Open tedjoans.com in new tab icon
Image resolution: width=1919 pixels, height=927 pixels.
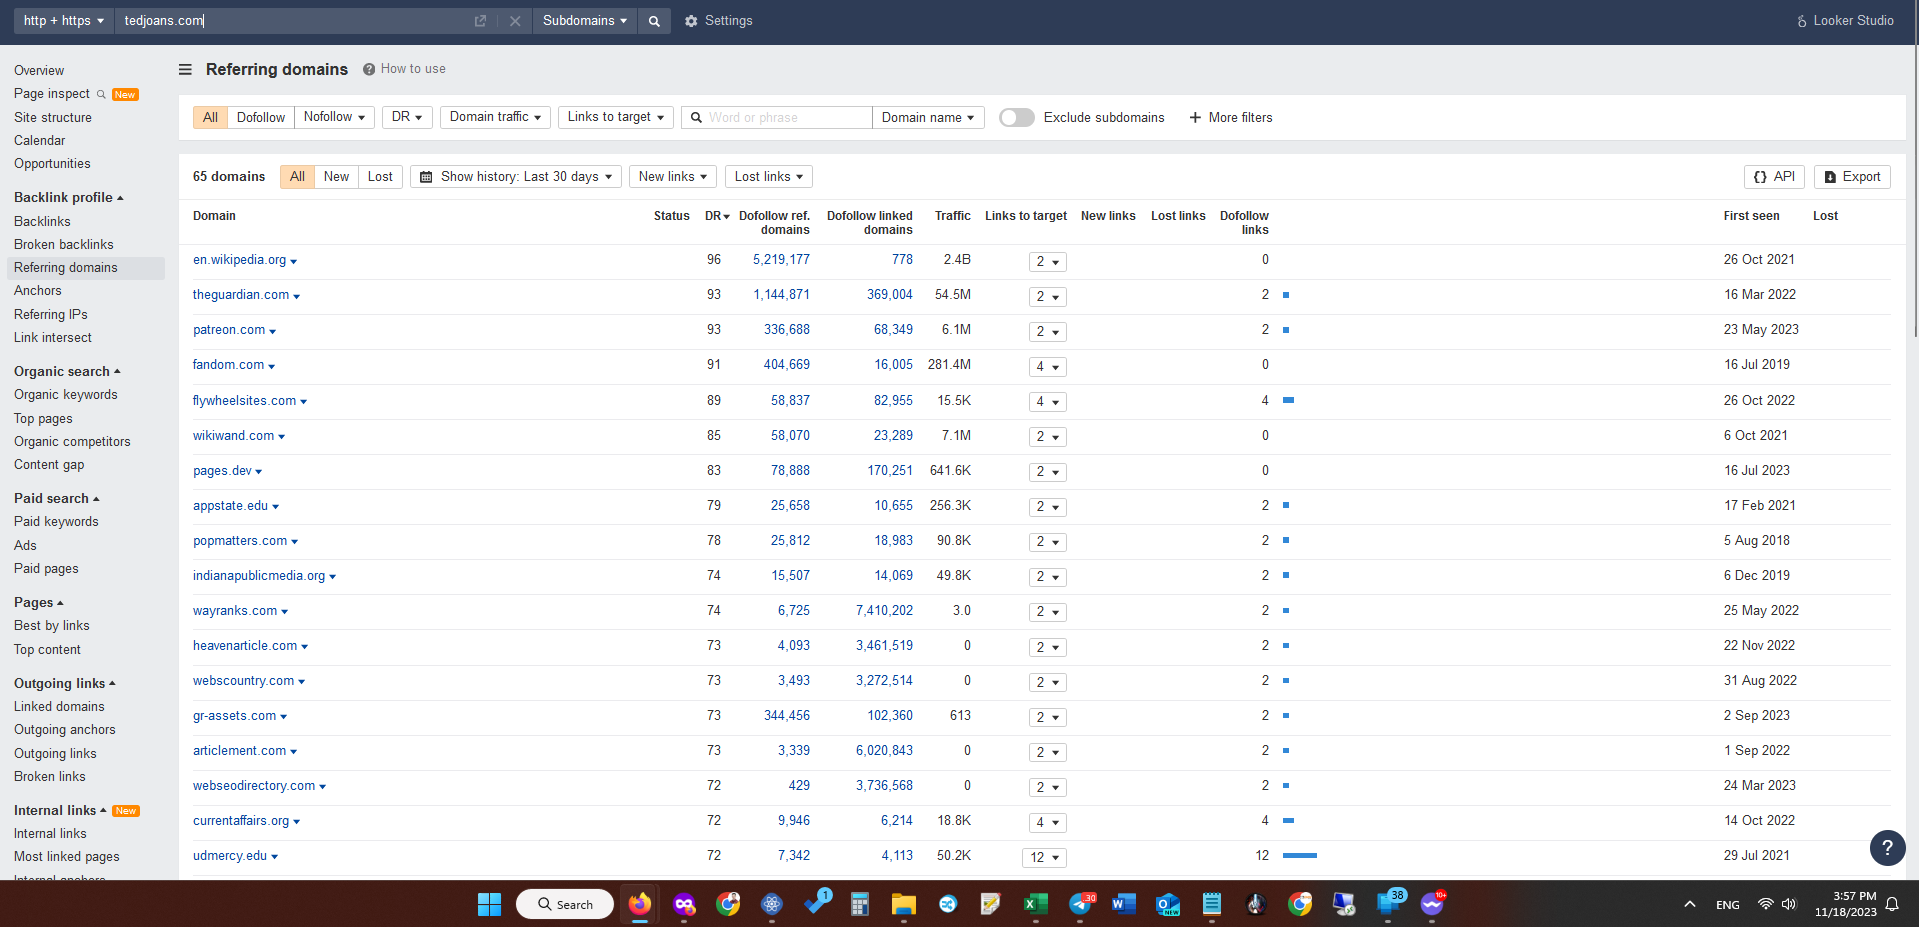pyautogui.click(x=480, y=21)
